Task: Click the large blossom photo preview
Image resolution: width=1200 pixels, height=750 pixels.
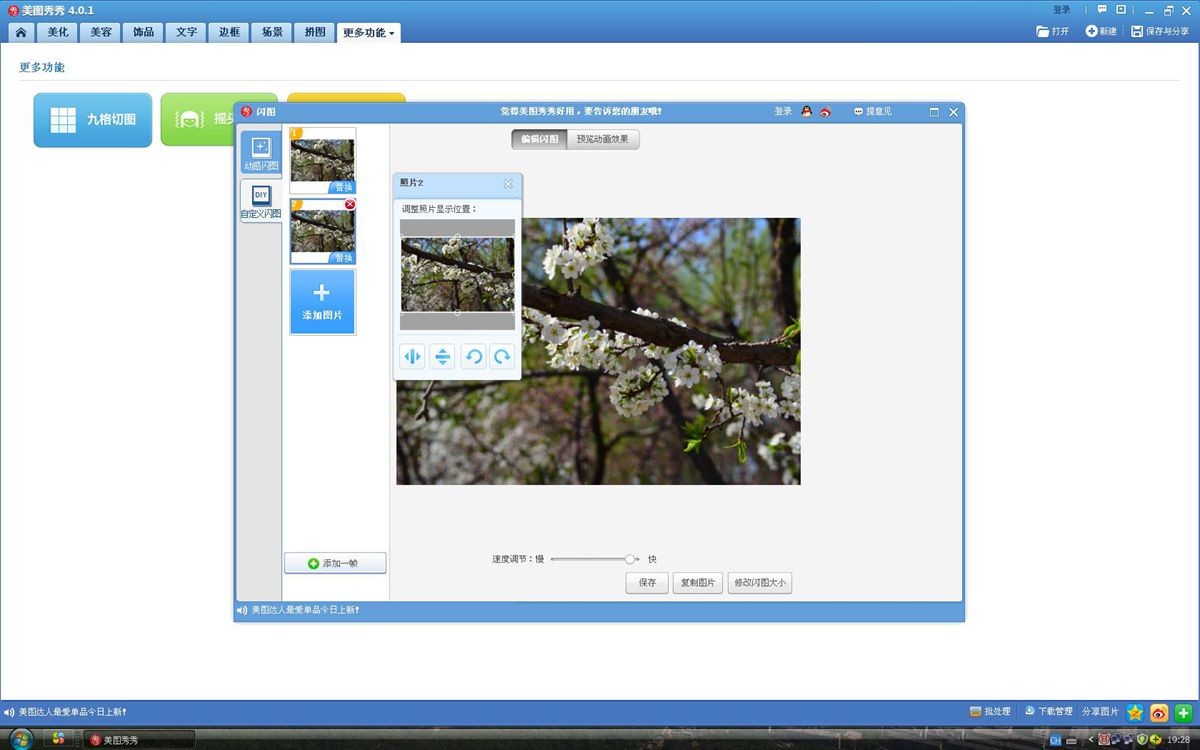Action: (x=598, y=351)
